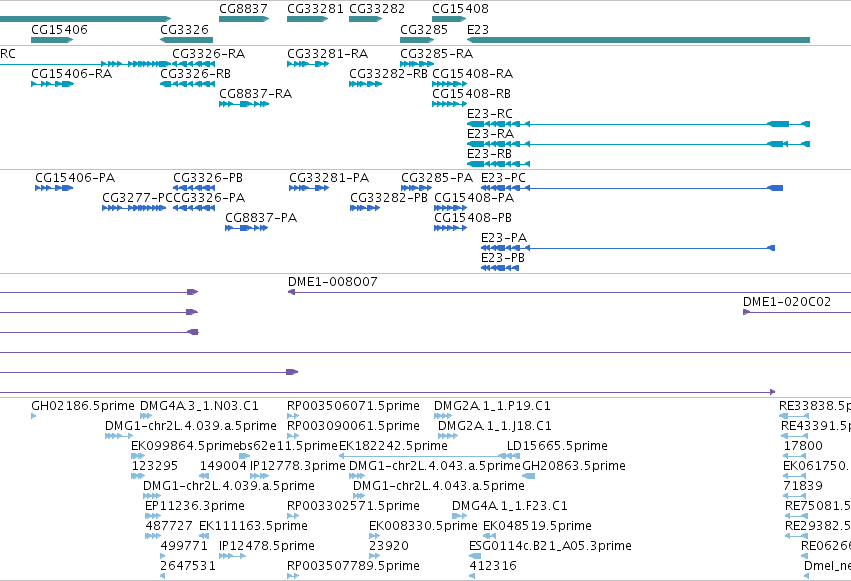Screen dimensions: 851x581
Task: Select protein E23-PB label
Action: 503,258
